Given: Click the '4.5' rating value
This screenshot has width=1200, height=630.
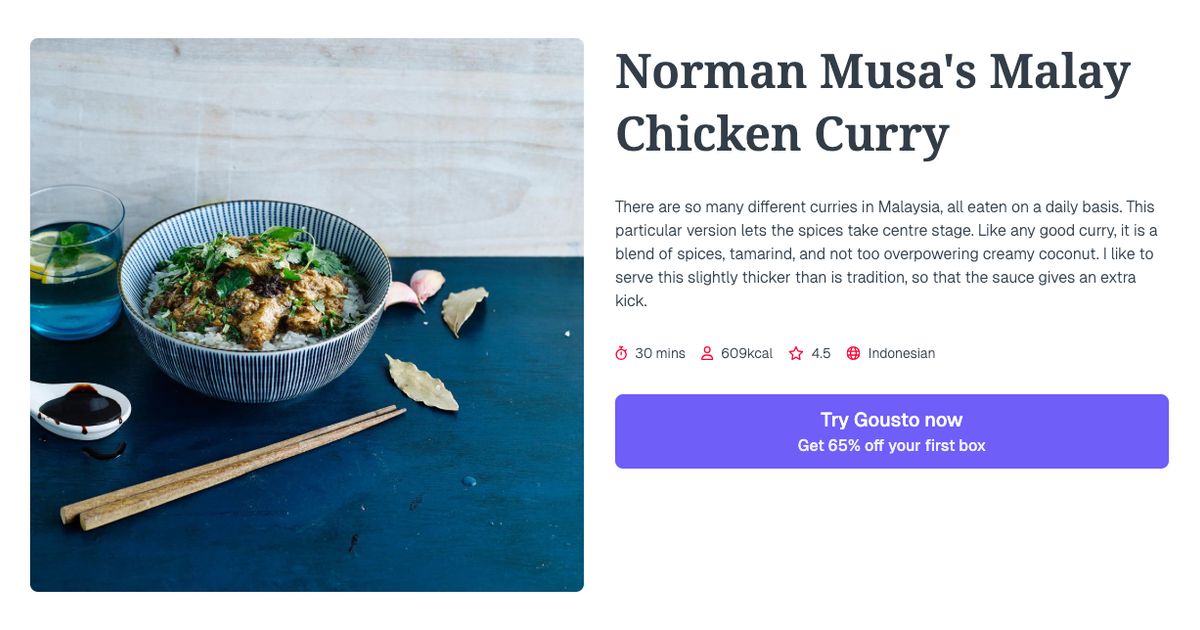Looking at the screenshot, I should coord(820,353).
